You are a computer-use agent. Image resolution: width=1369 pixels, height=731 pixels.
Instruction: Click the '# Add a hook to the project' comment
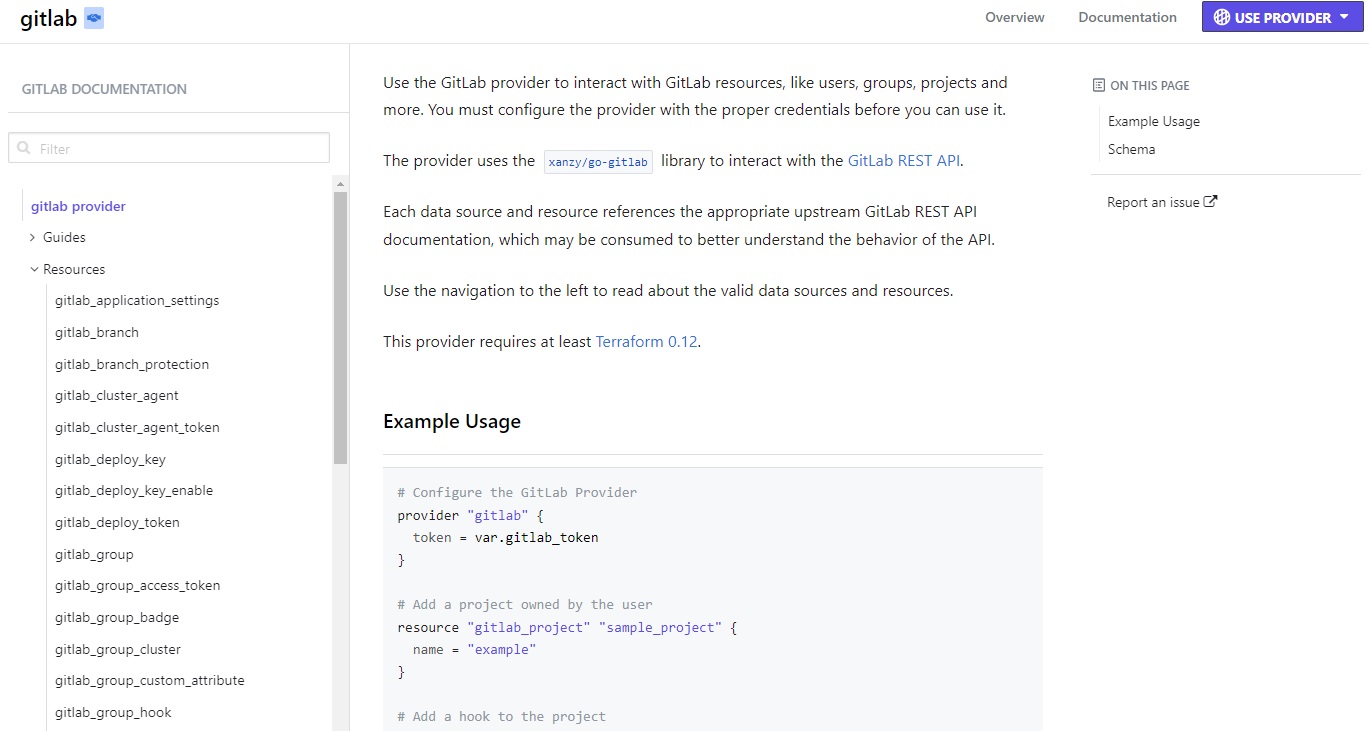click(x=501, y=716)
